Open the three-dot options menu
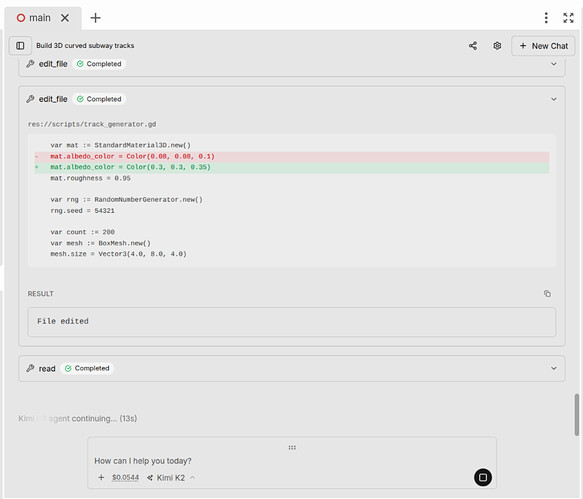Viewport: 583px width, 499px height. [x=546, y=18]
